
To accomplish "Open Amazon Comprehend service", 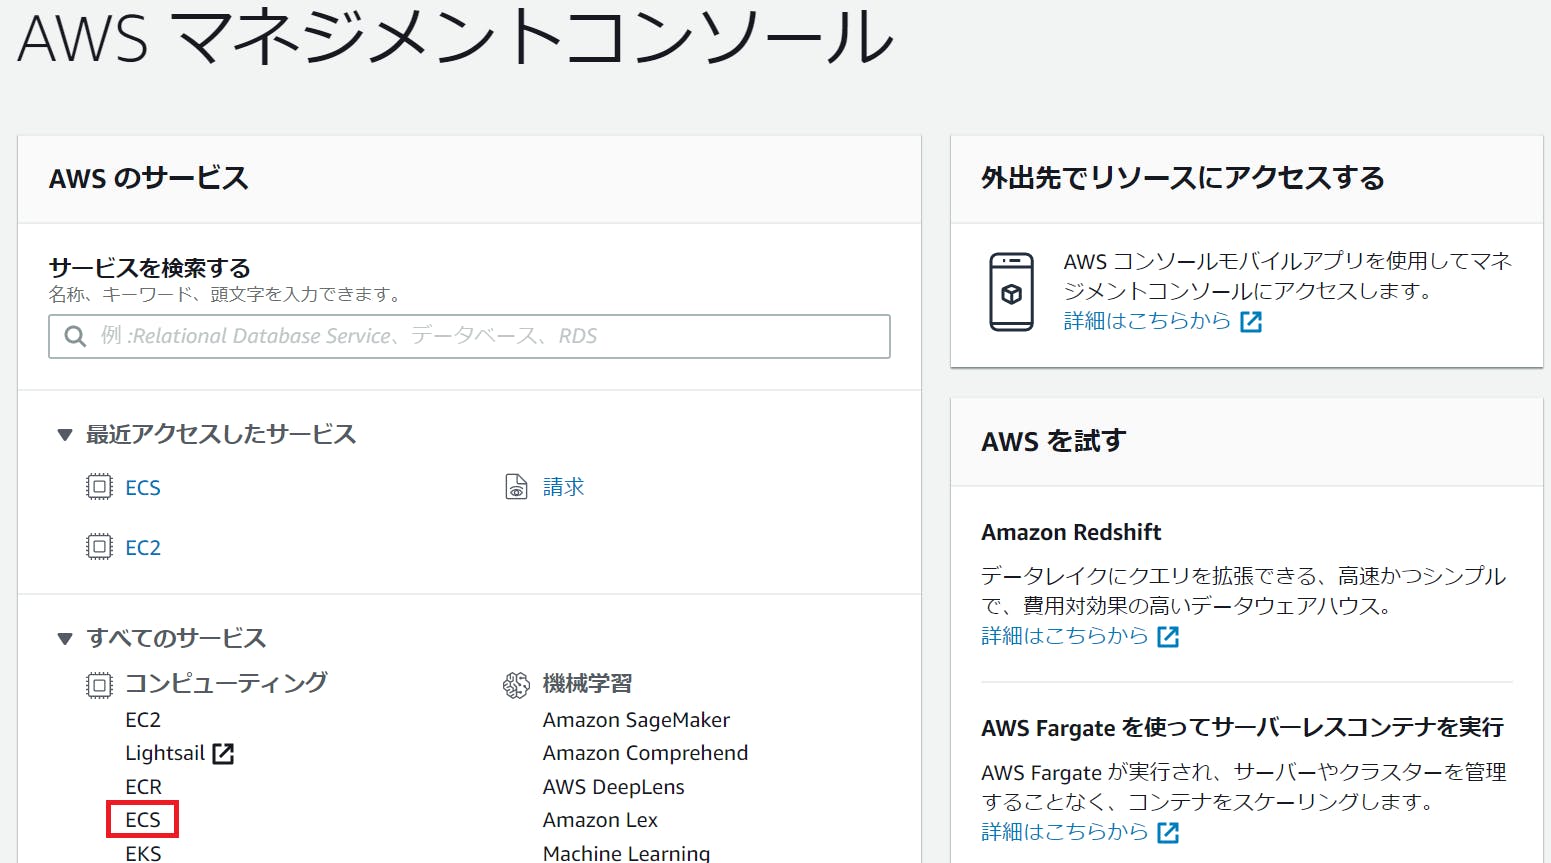I will (x=645, y=753).
